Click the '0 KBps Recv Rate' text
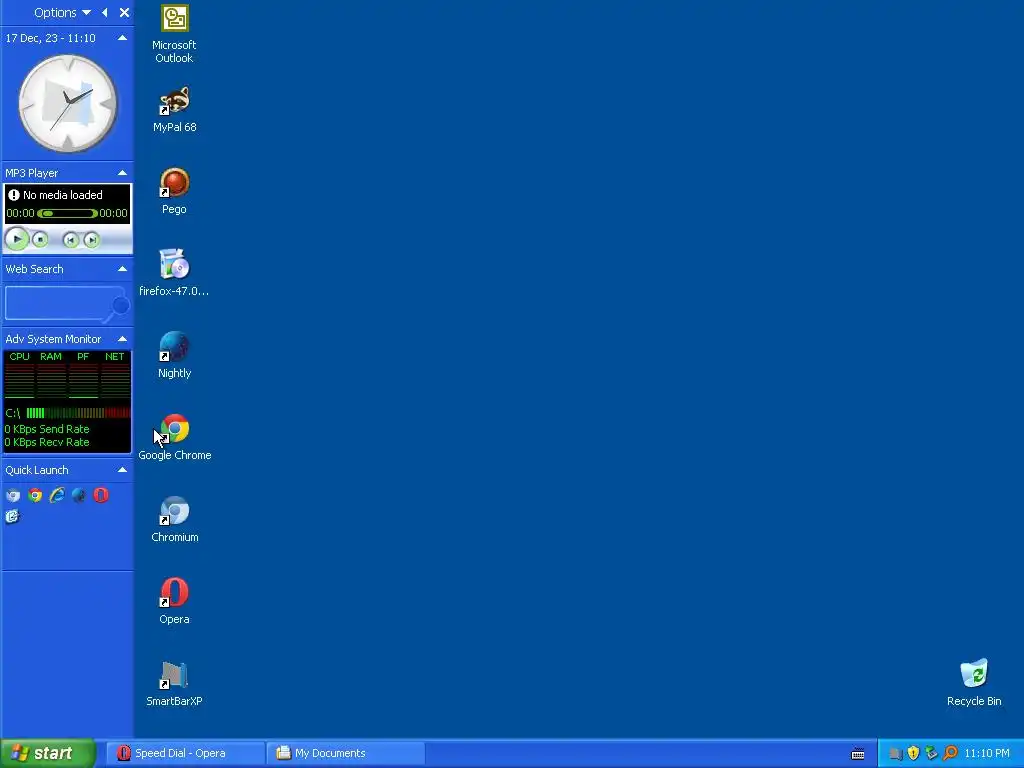This screenshot has width=1024, height=768. 47,442
